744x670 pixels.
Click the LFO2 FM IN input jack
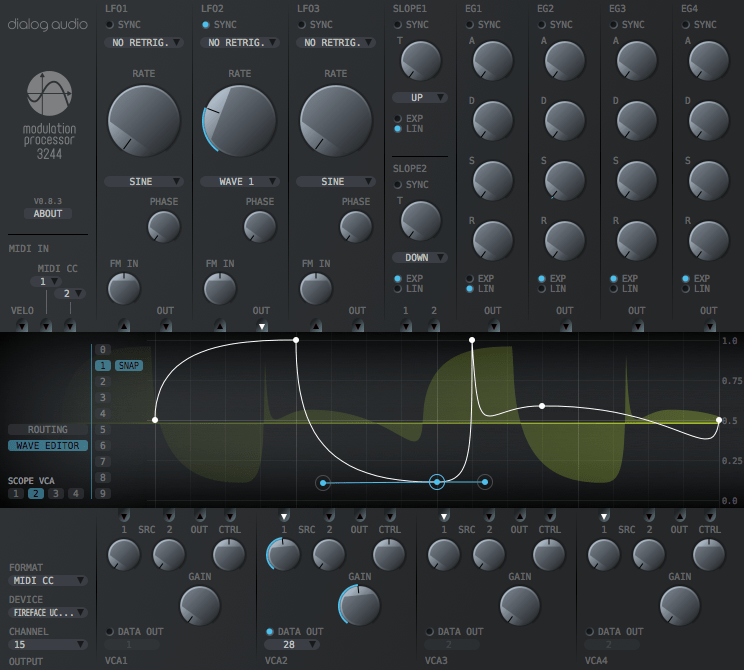tap(220, 326)
